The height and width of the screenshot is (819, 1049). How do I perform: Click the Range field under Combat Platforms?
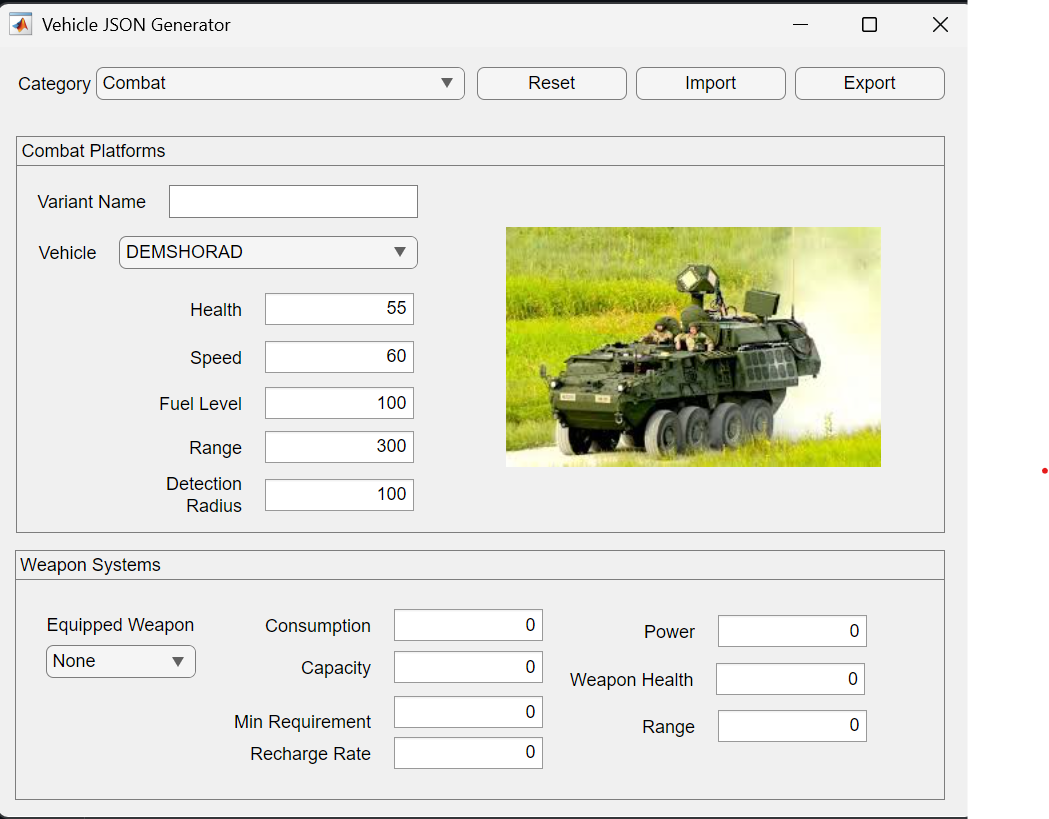coord(339,447)
